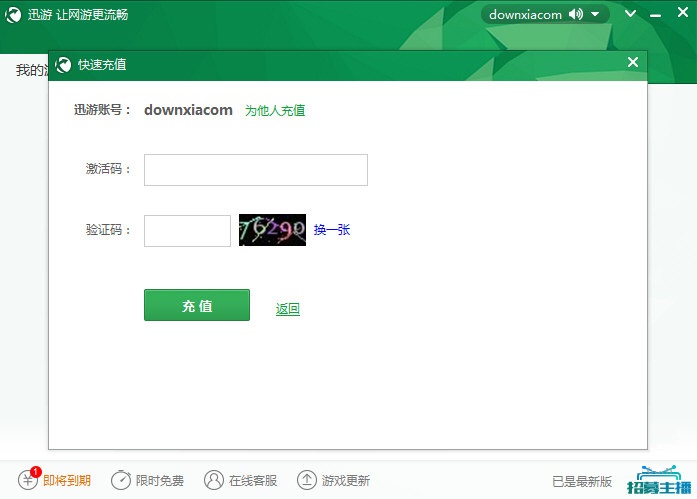Click the bold downxiacom account name in dialog
This screenshot has height=499, width=697.
point(188,110)
